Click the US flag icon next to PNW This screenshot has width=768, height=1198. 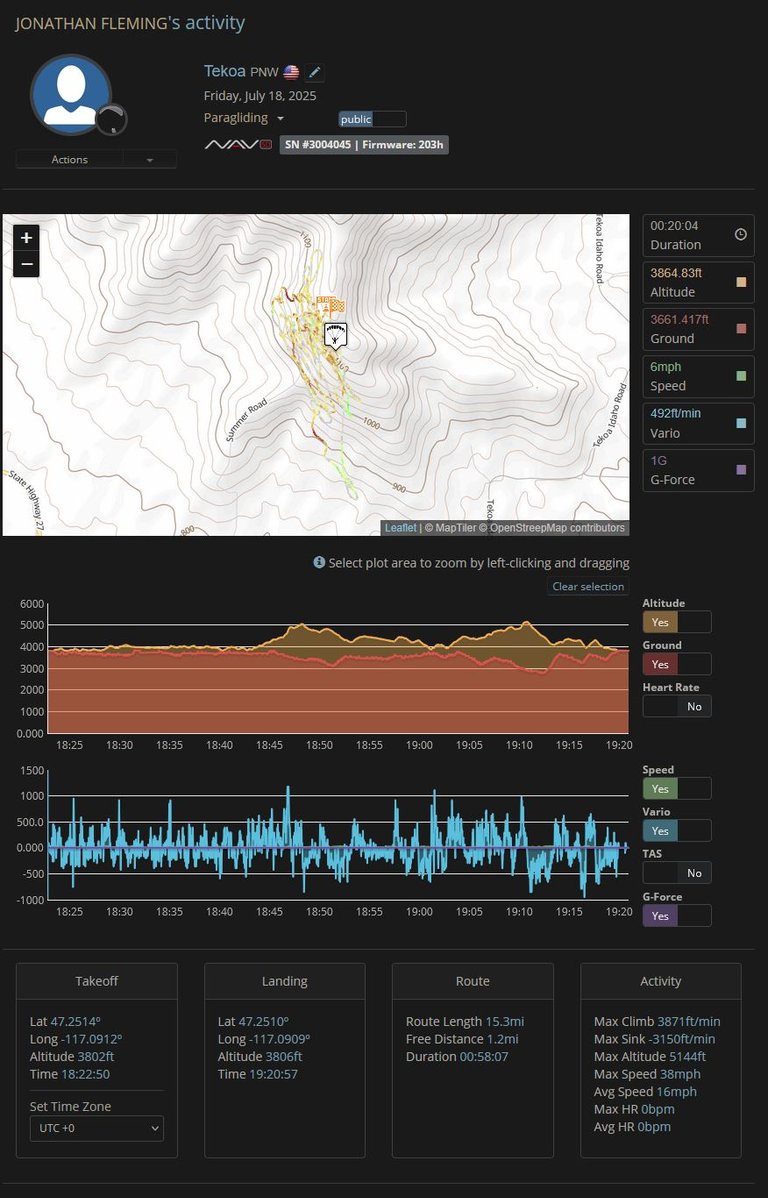coord(291,73)
